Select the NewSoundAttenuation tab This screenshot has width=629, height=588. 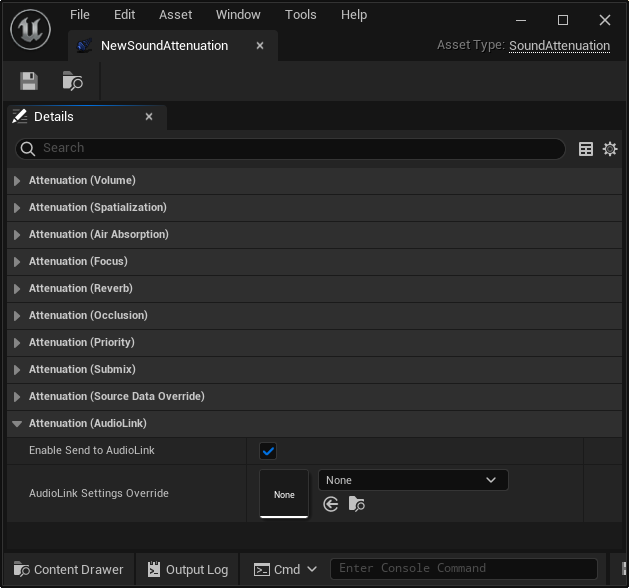coord(164,46)
